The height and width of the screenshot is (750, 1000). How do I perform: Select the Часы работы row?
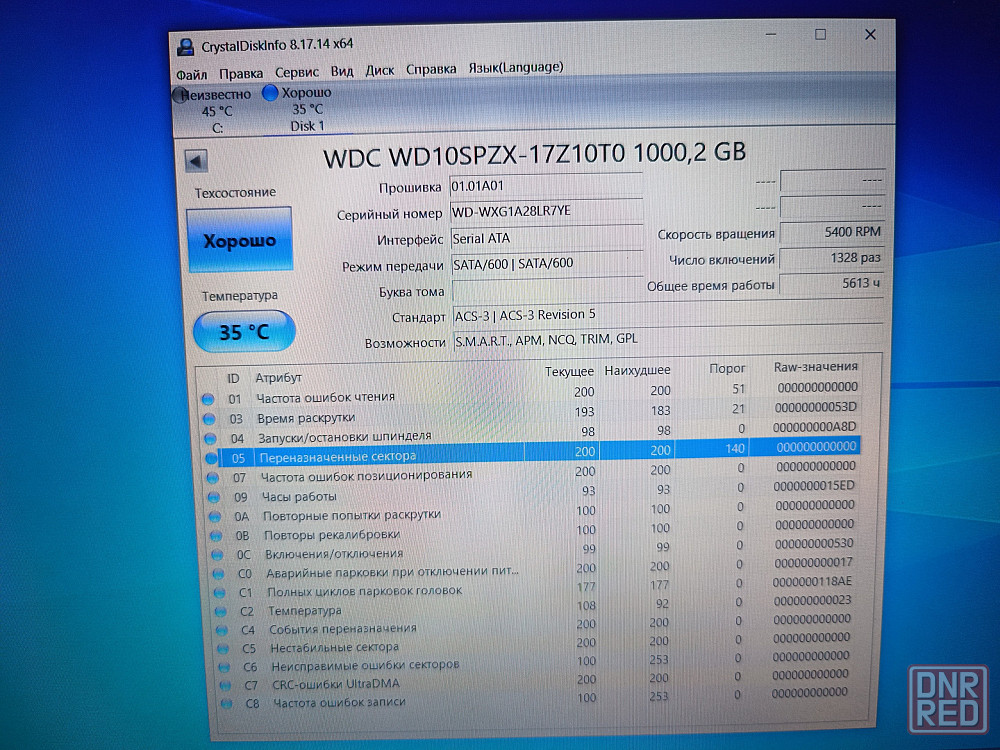pyautogui.click(x=536, y=492)
